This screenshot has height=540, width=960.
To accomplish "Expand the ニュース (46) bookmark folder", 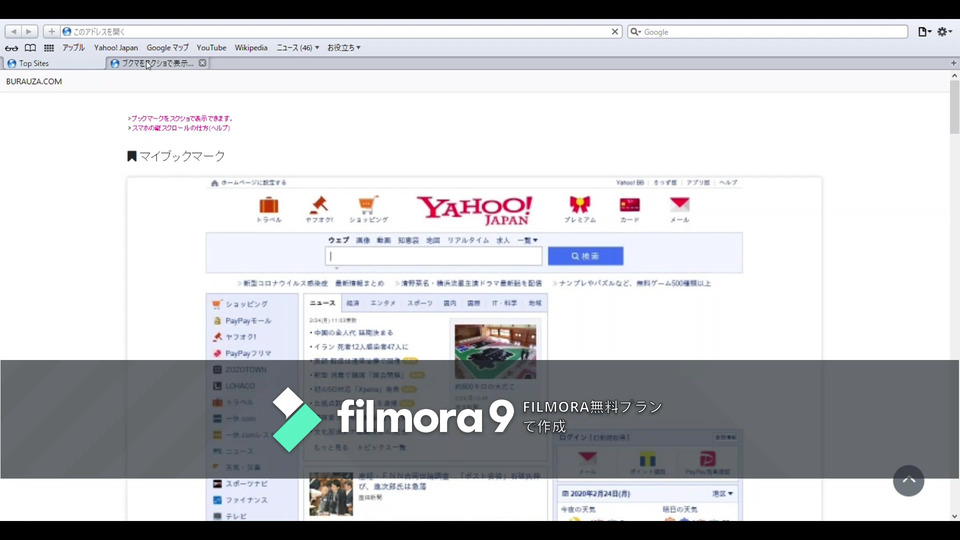I will point(298,48).
